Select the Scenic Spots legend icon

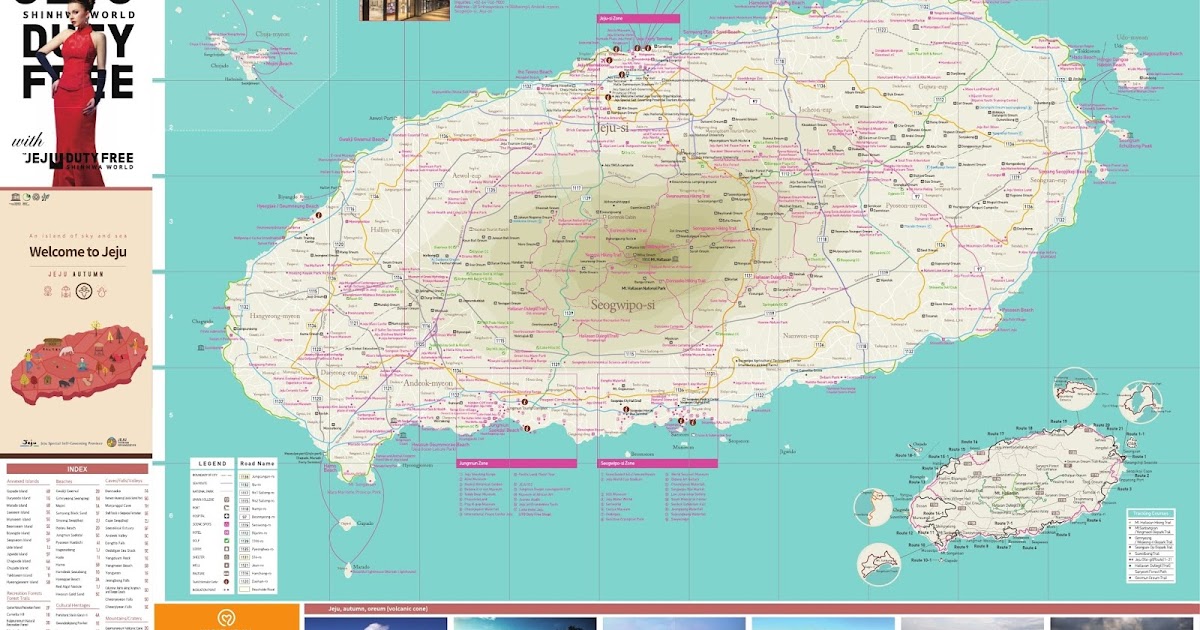(226, 524)
